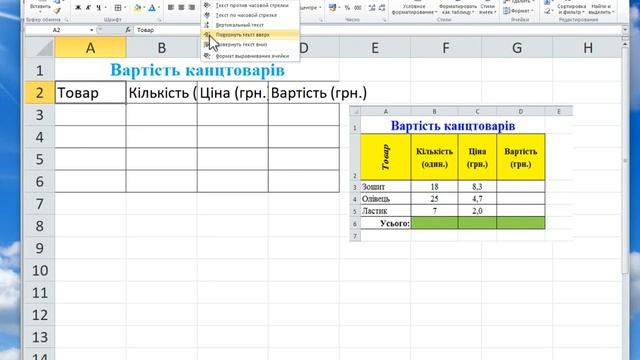Align cell text to the right
Viewport: 640px width, 360px height.
(x=191, y=7)
